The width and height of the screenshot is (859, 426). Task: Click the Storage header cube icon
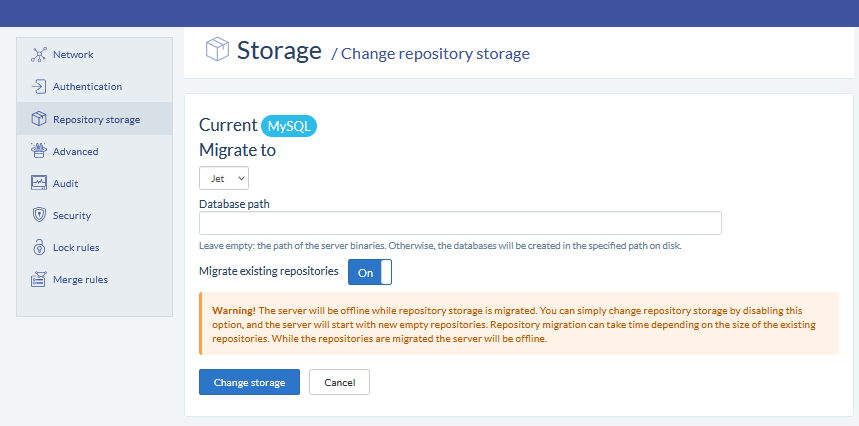[x=217, y=49]
